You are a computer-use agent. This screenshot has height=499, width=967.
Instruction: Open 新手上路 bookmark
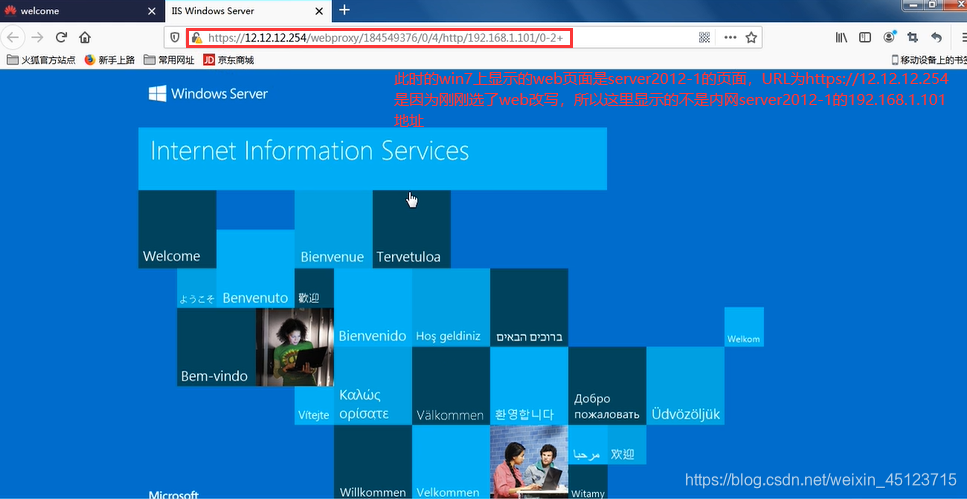110,60
